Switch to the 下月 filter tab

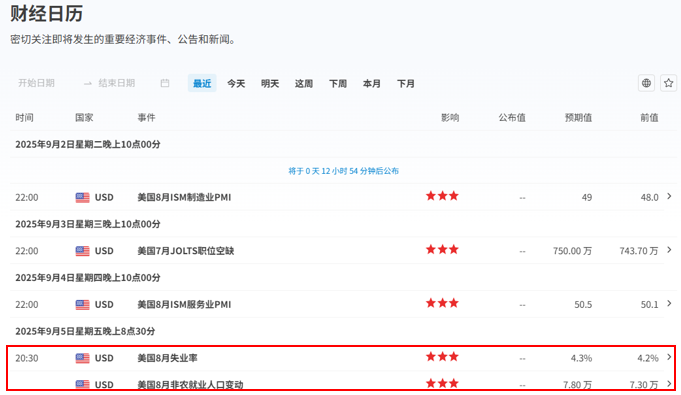tap(406, 83)
